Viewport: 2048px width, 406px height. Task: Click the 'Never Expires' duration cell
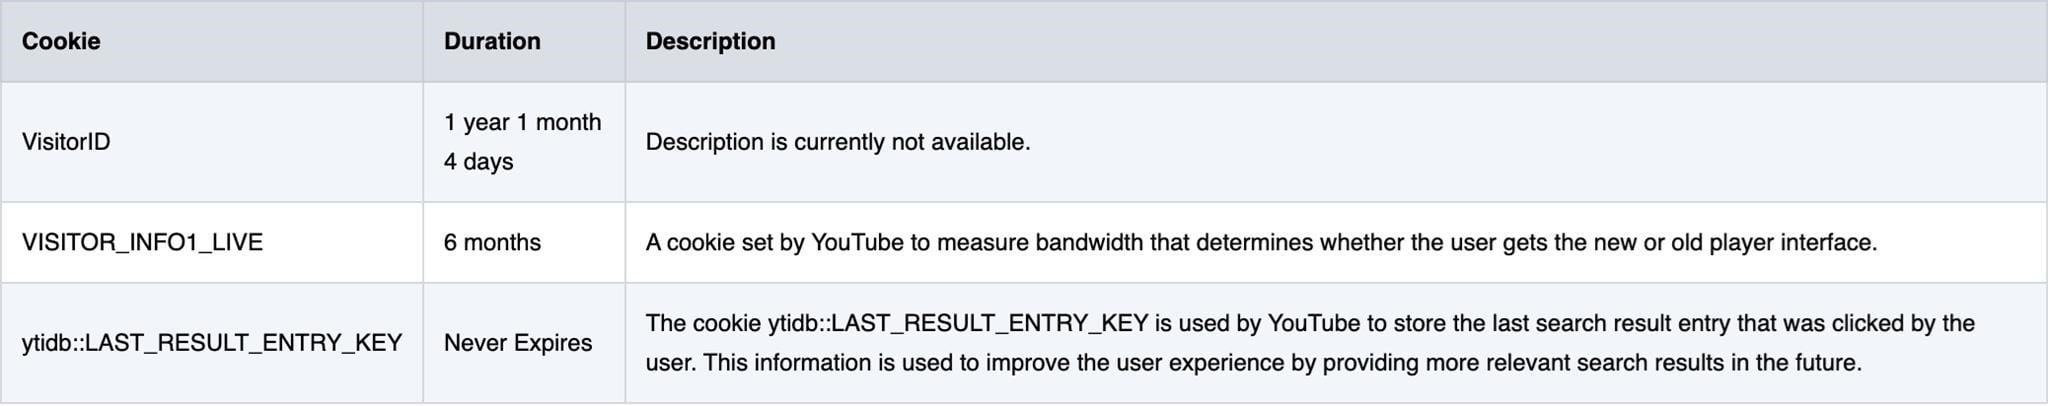pyautogui.click(x=518, y=343)
